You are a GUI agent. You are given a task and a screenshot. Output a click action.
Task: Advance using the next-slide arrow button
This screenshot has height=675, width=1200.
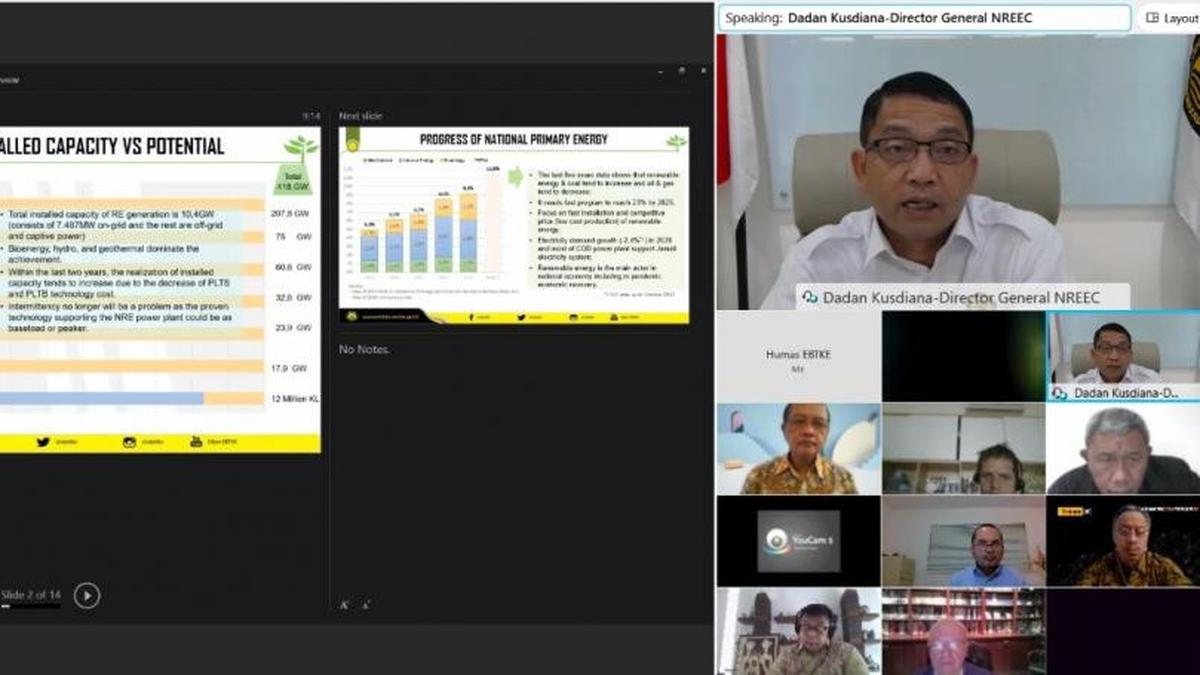[88, 597]
